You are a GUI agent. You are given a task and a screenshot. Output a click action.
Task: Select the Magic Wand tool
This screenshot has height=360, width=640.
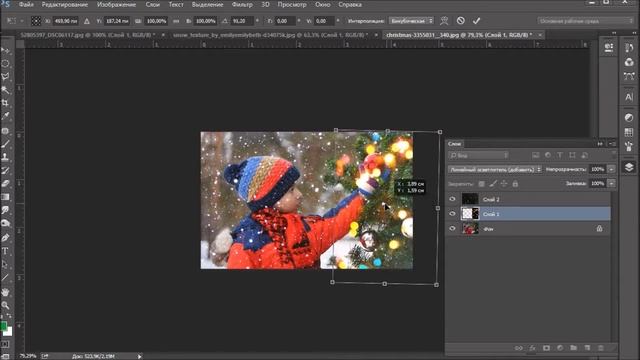(5, 90)
